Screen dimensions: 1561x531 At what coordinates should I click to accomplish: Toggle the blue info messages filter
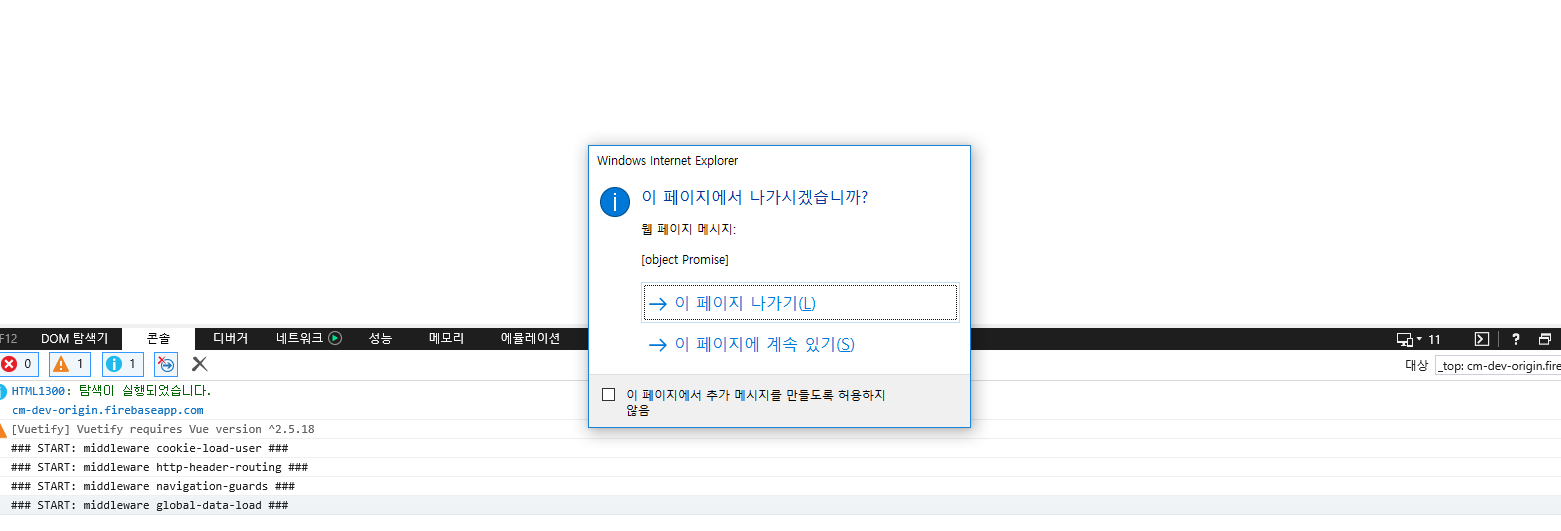(x=123, y=364)
